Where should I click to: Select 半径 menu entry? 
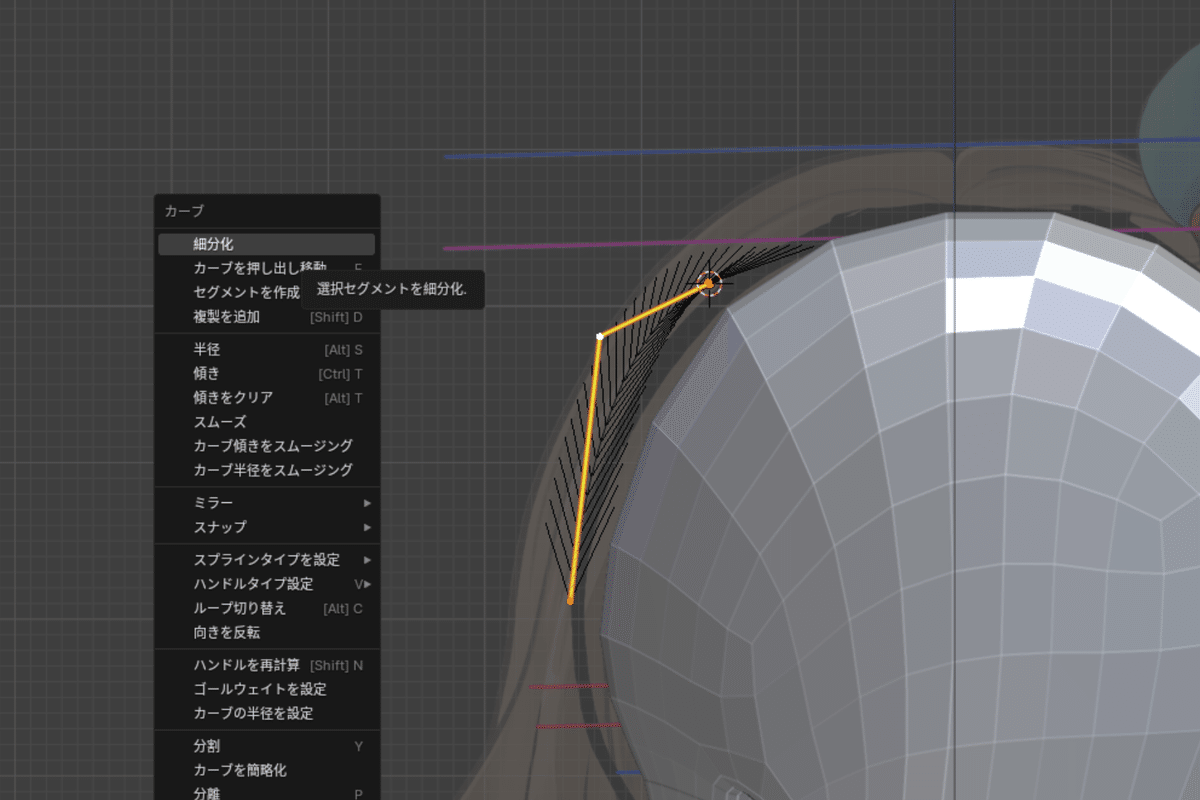point(266,350)
